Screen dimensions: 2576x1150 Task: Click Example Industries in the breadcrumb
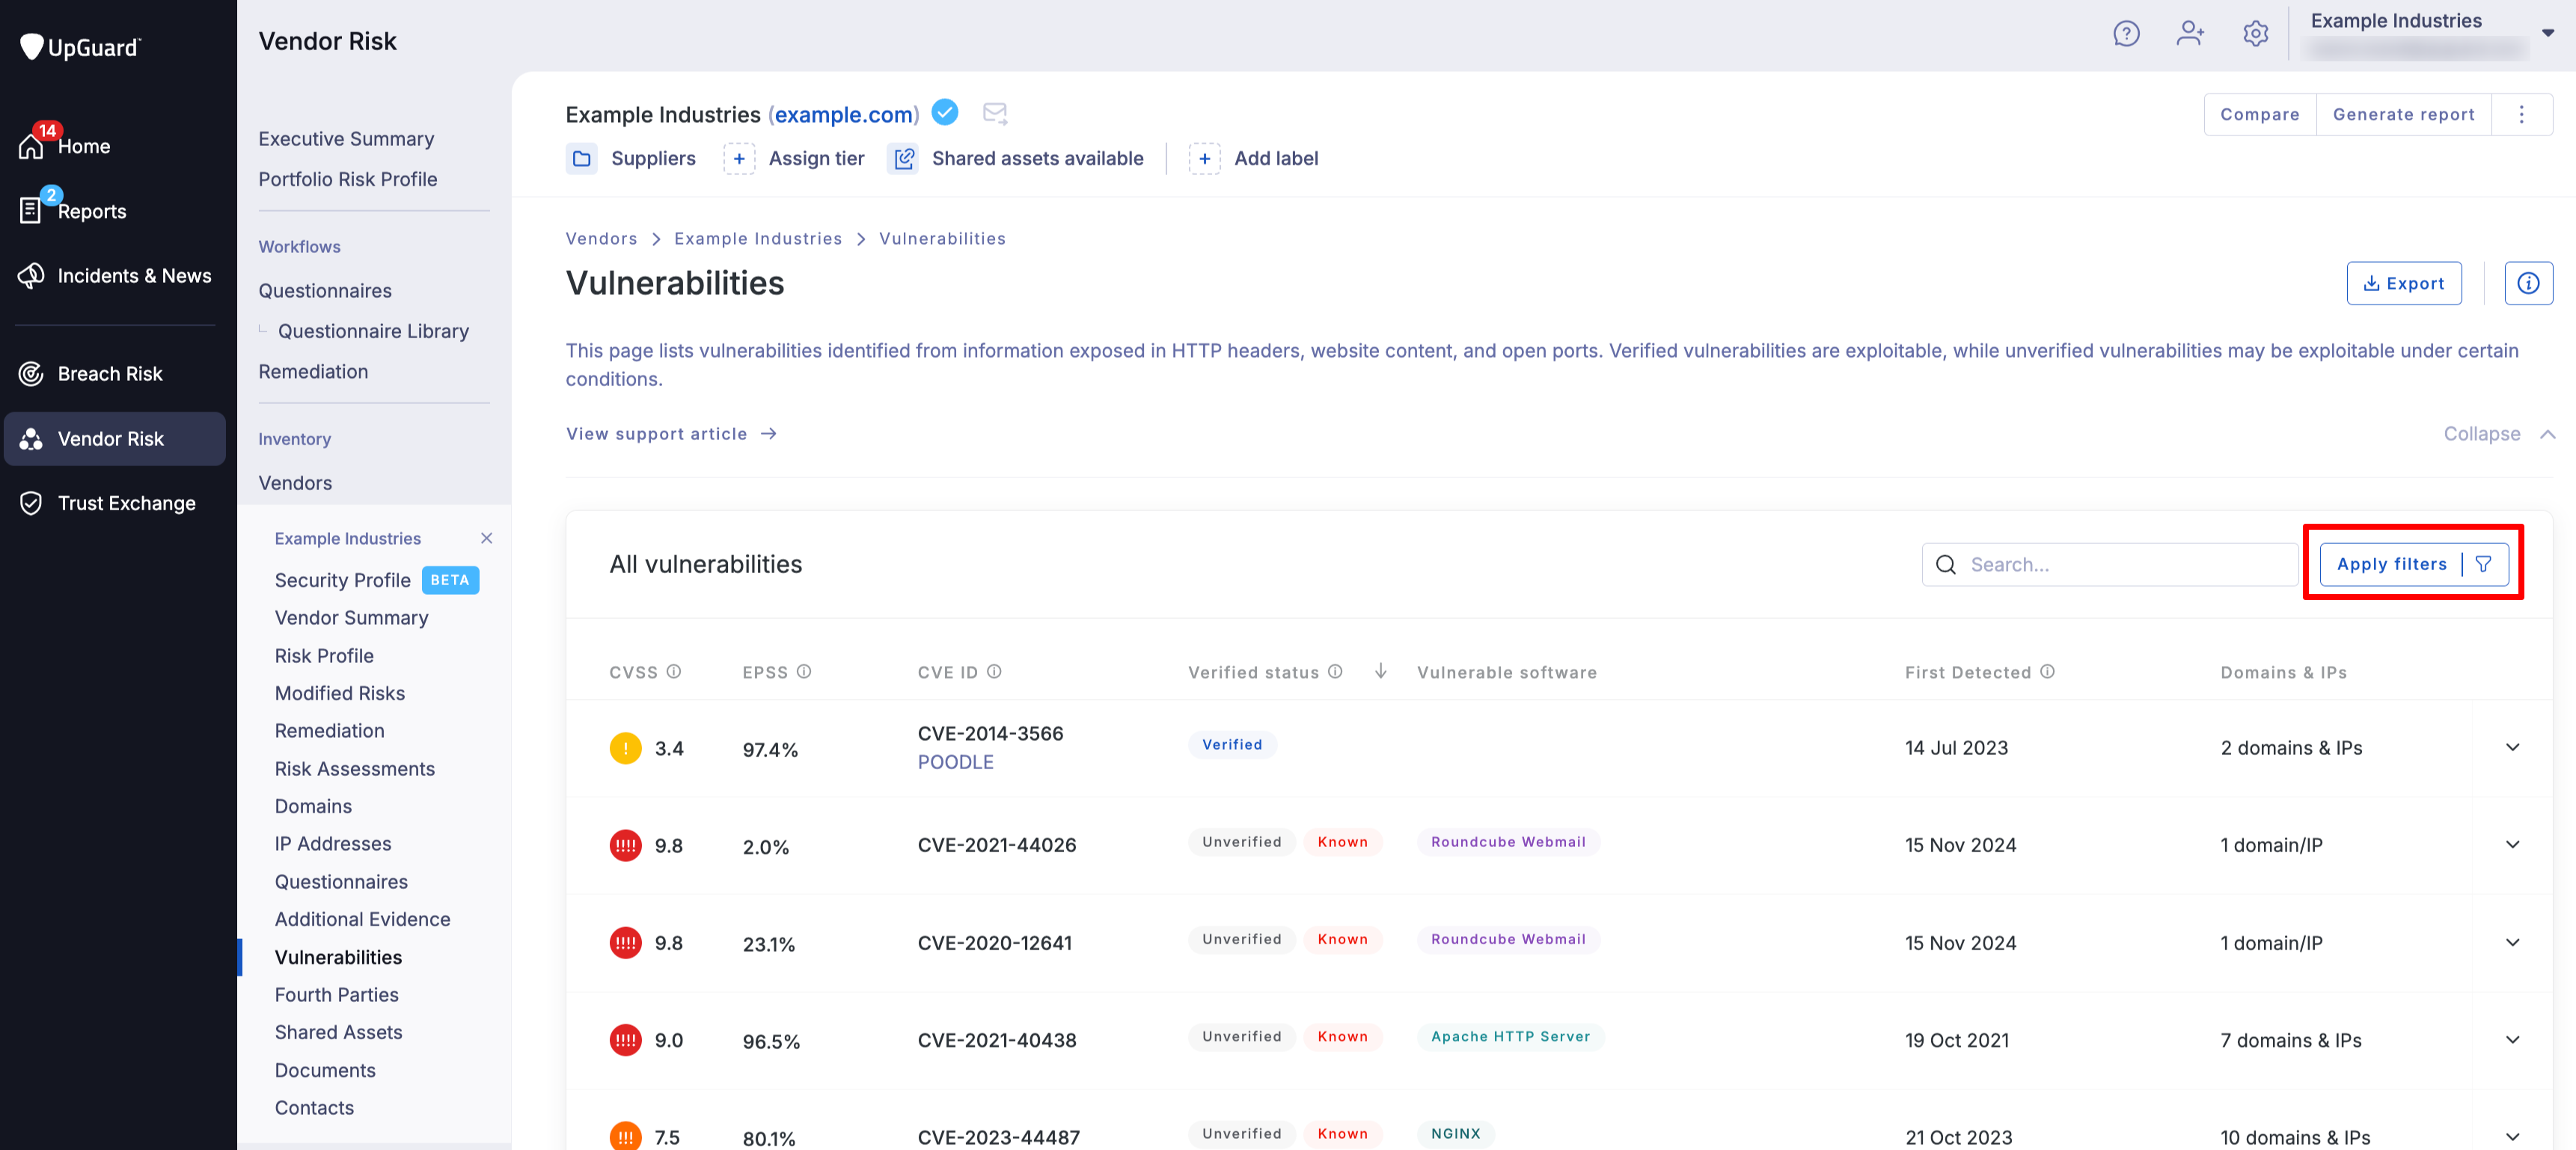[x=758, y=238]
